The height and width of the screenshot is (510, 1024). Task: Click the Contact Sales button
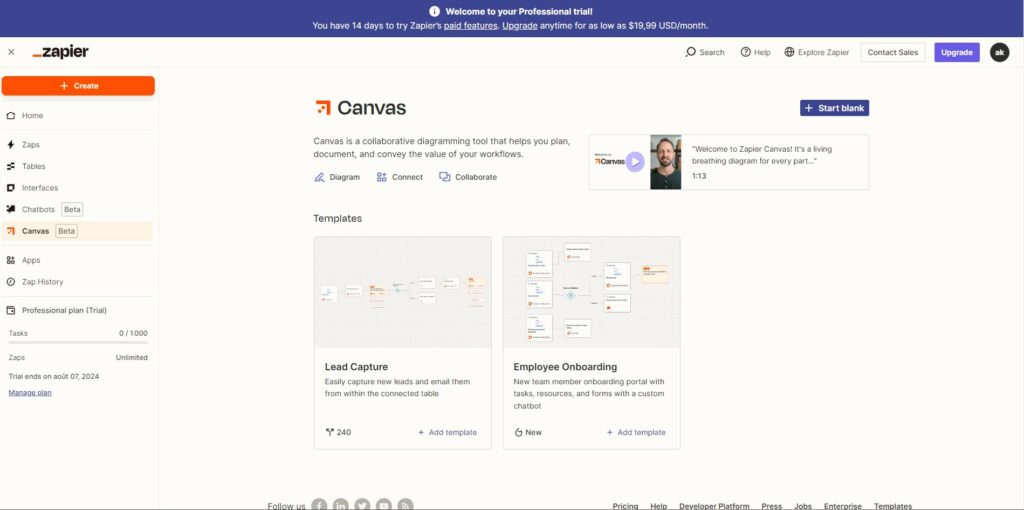point(893,52)
